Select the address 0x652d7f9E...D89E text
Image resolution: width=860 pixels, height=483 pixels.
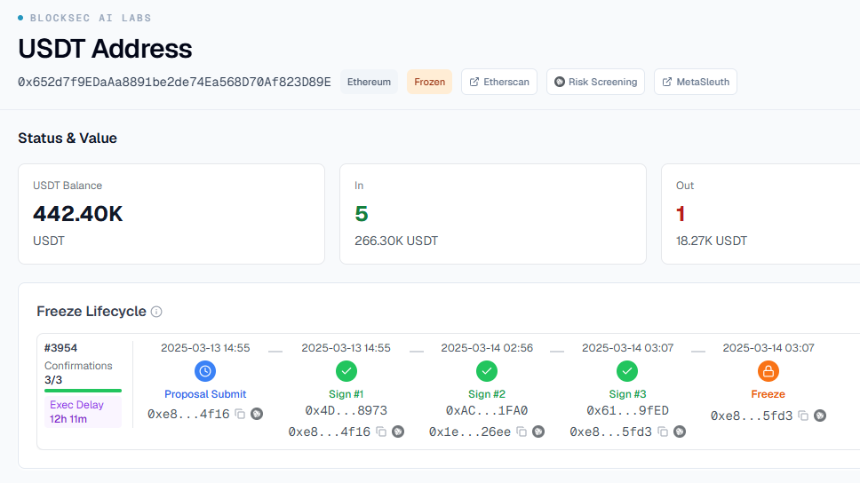tap(174, 82)
